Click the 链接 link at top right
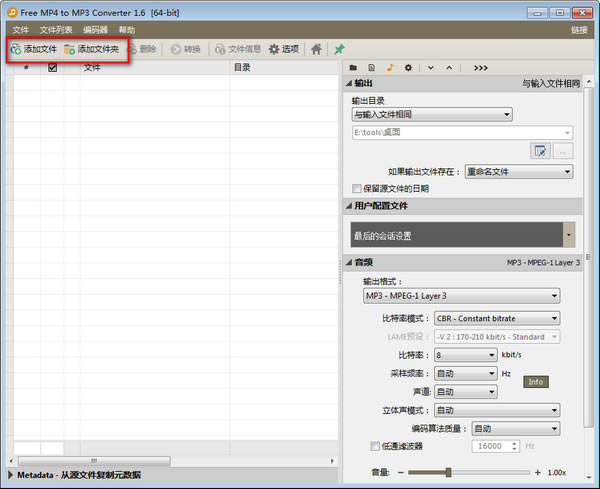 click(x=579, y=30)
